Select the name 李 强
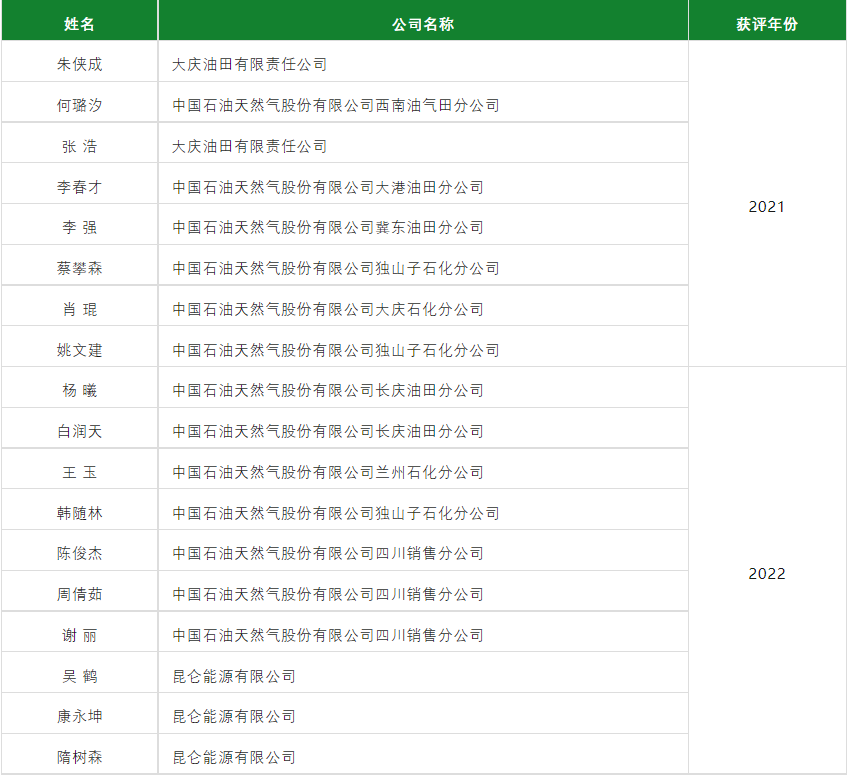This screenshot has width=848, height=777. pos(80,227)
